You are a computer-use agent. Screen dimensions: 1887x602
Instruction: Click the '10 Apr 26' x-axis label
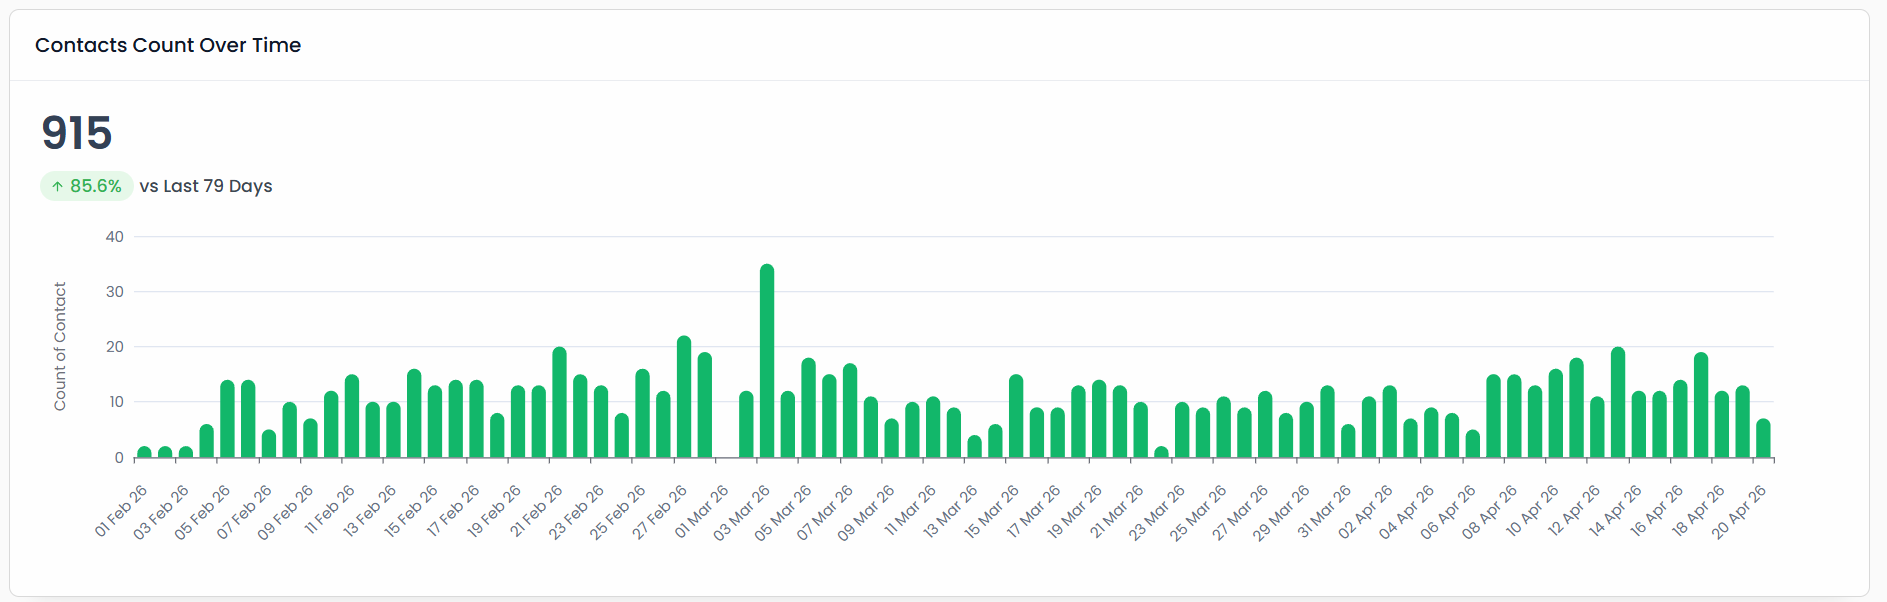pos(1533,511)
